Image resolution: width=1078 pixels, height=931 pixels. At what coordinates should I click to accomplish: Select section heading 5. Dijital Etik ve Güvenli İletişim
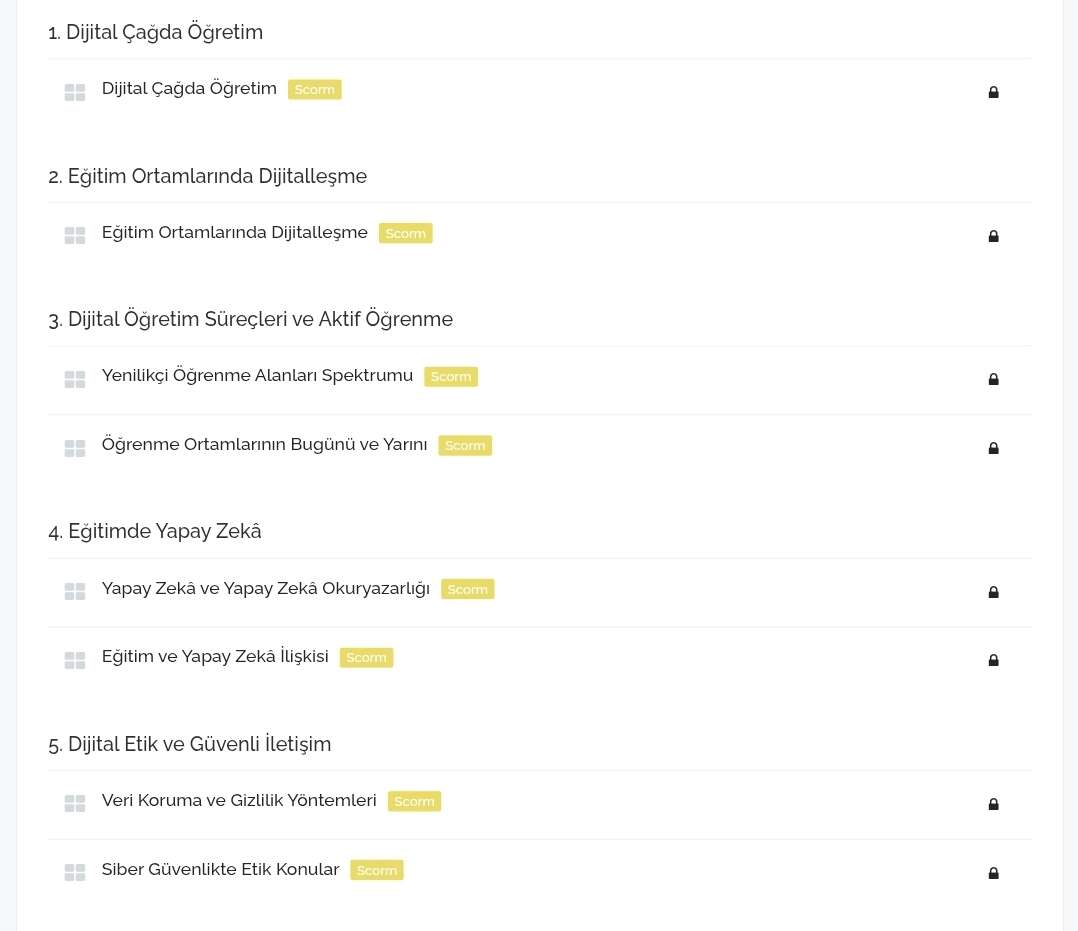click(x=189, y=744)
